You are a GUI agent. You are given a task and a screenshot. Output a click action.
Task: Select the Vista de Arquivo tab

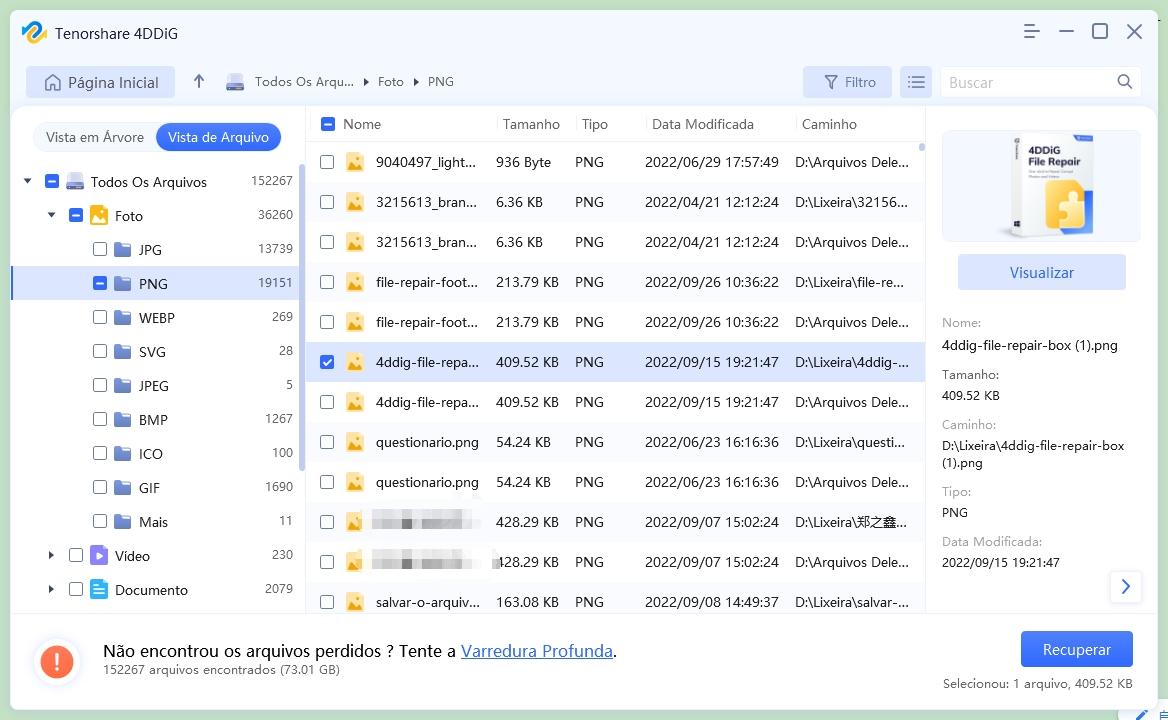pyautogui.click(x=218, y=137)
